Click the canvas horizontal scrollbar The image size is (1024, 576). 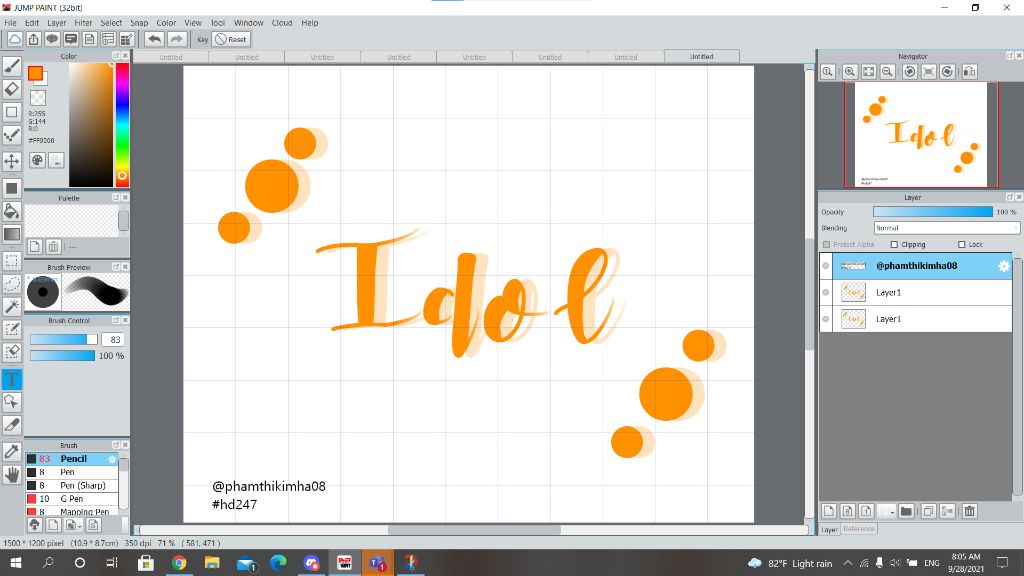[472, 530]
